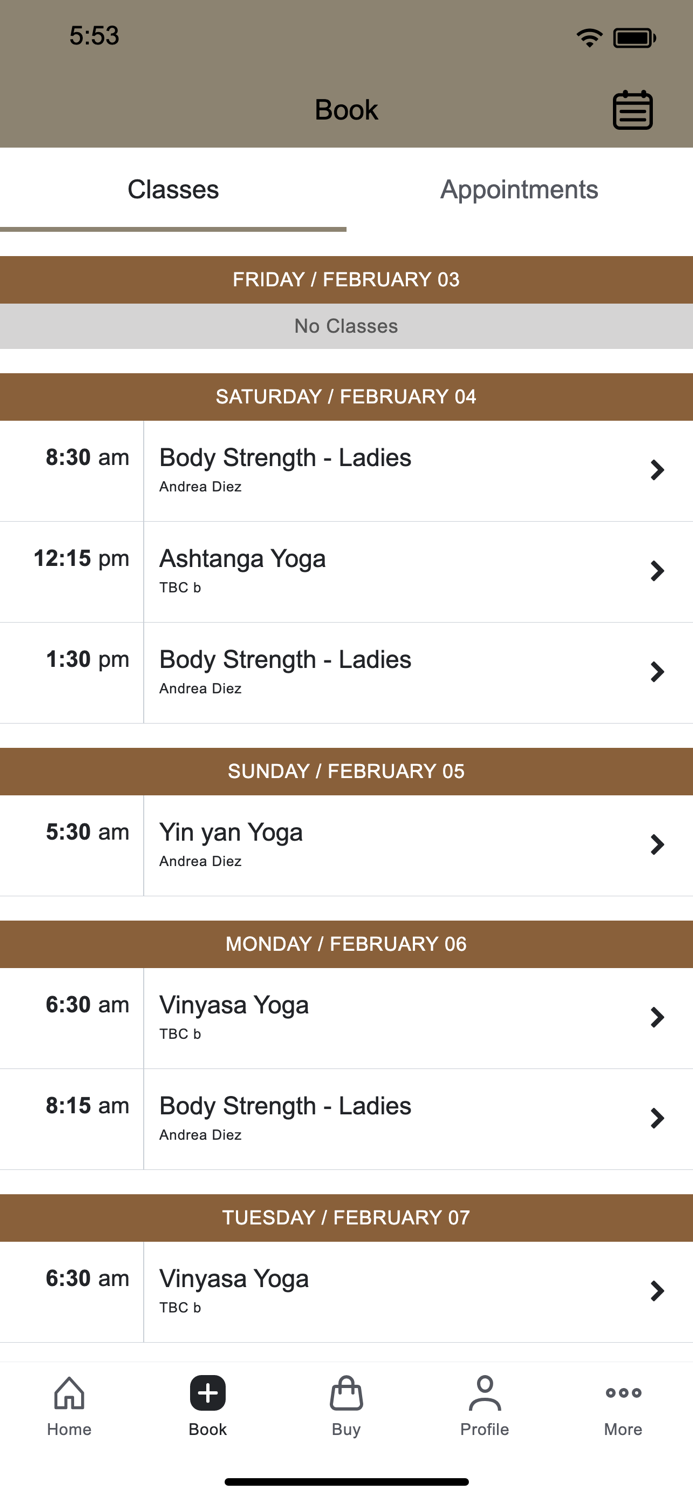This screenshot has width=693, height=1500.
Task: Tap the battery indicator icon
Action: [x=632, y=36]
